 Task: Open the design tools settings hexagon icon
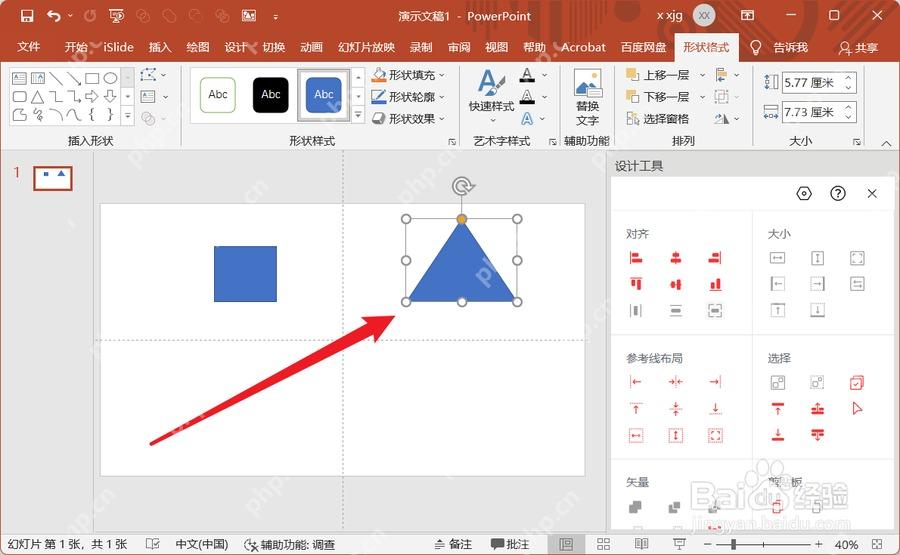point(804,193)
